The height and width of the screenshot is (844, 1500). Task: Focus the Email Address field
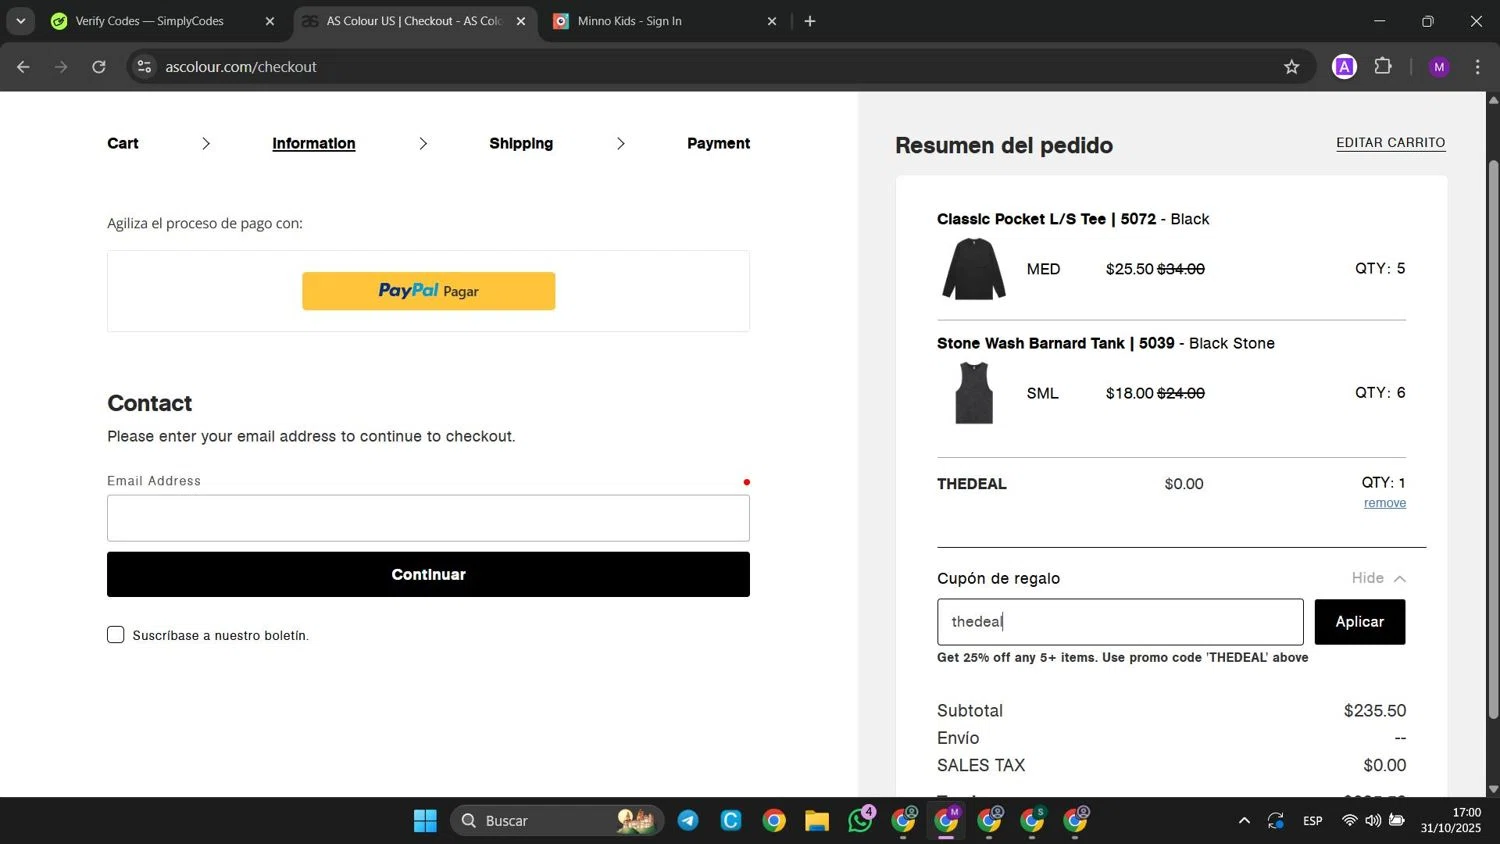tap(428, 518)
